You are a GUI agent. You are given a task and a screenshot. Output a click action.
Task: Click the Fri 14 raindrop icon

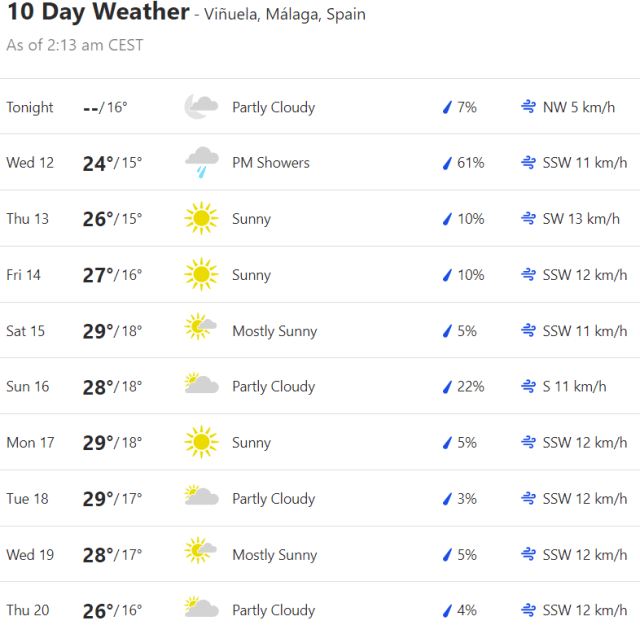tap(447, 275)
